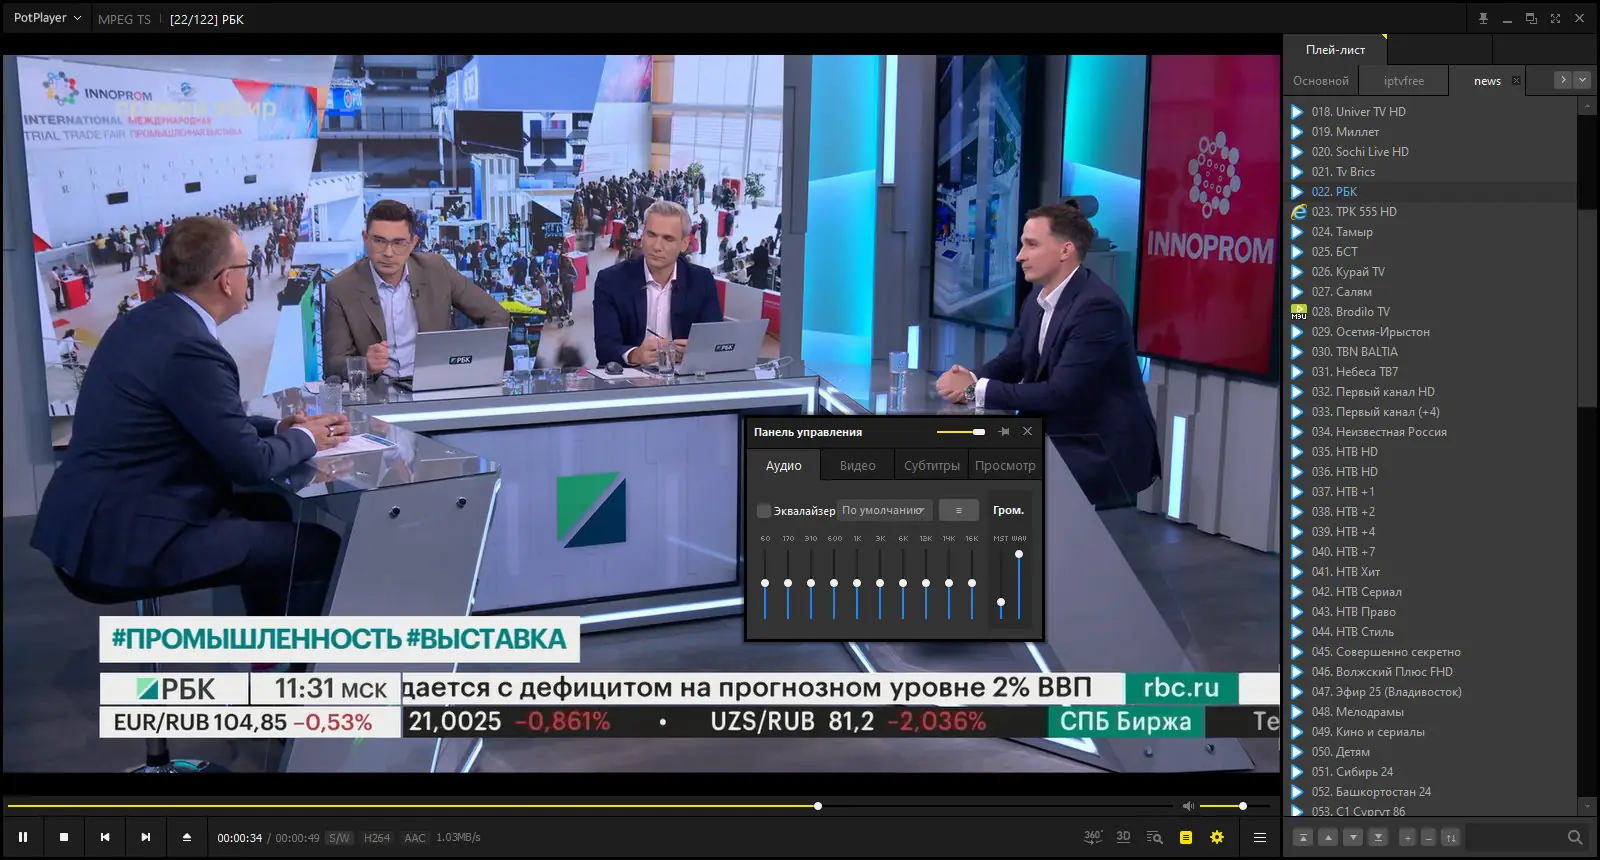Screen dimensions: 1600x860
Task: Switch to the Основной playlist tab
Action: 1320,81
